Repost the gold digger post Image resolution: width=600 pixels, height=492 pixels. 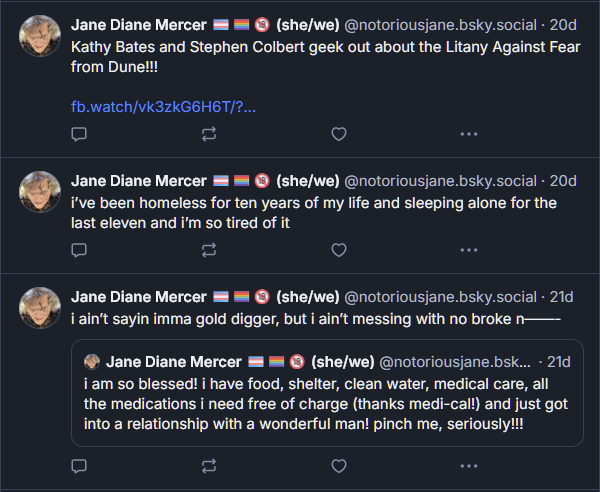click(x=209, y=465)
